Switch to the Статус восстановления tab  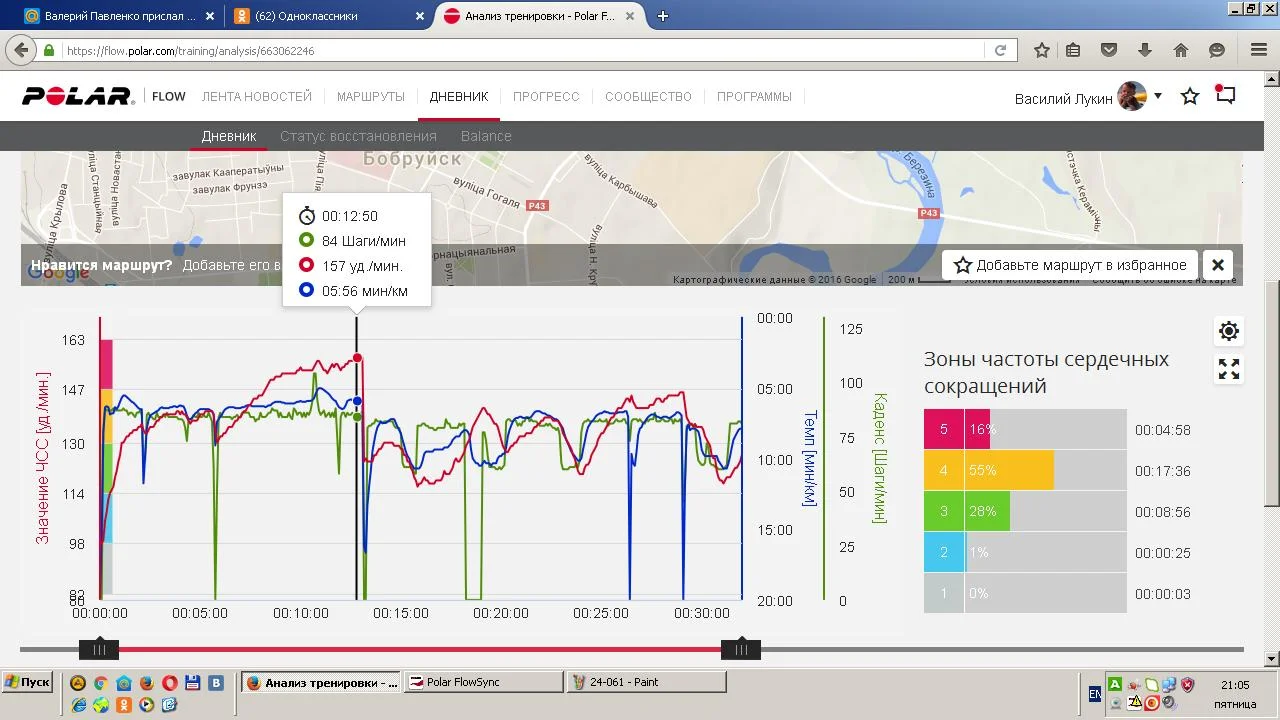click(x=358, y=136)
